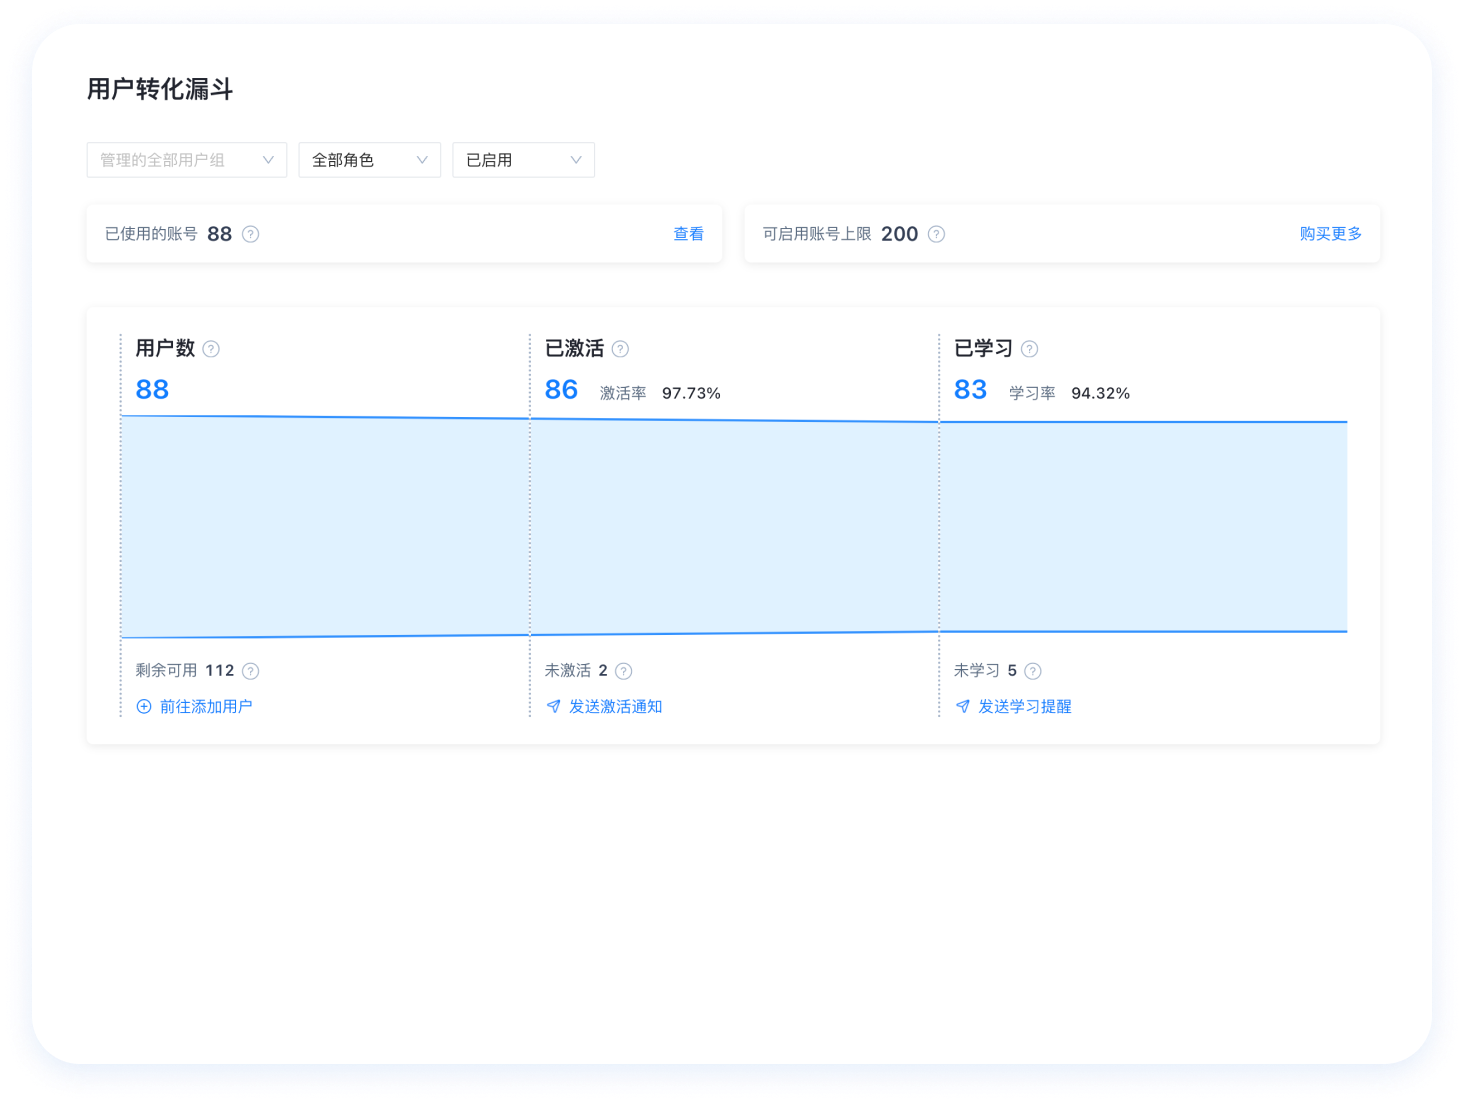Open the 管理的全部用户组 dropdown
The width and height of the screenshot is (1464, 1104).
(x=187, y=160)
